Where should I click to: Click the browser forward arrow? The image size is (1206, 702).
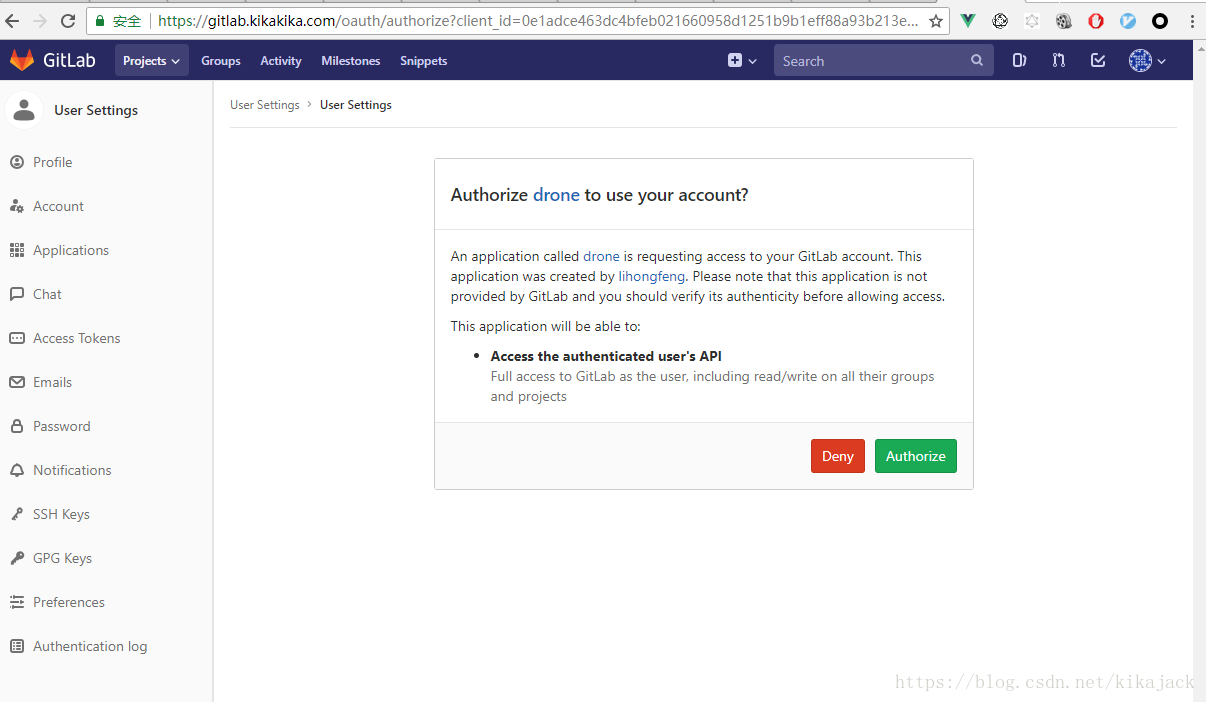(x=40, y=21)
